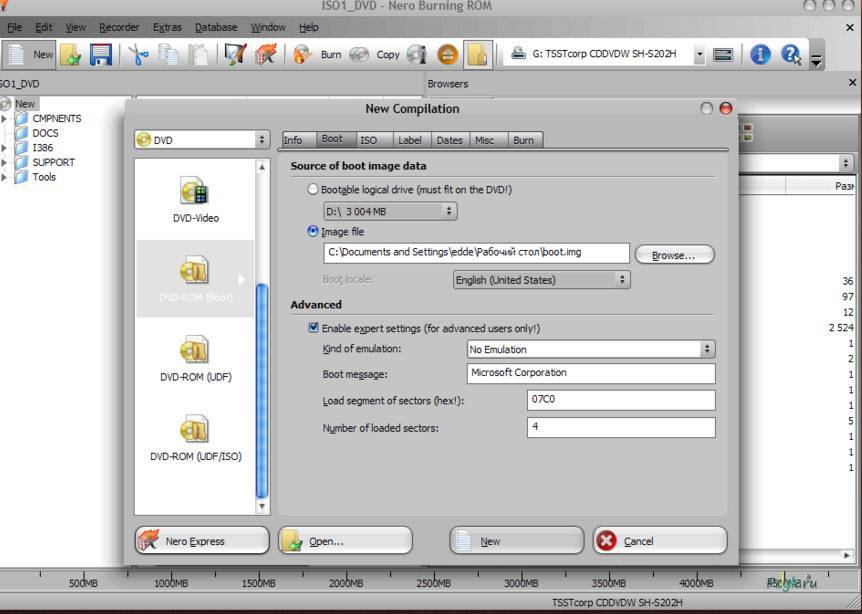Switch to the ISO tab
862x614 pixels.
(x=369, y=140)
